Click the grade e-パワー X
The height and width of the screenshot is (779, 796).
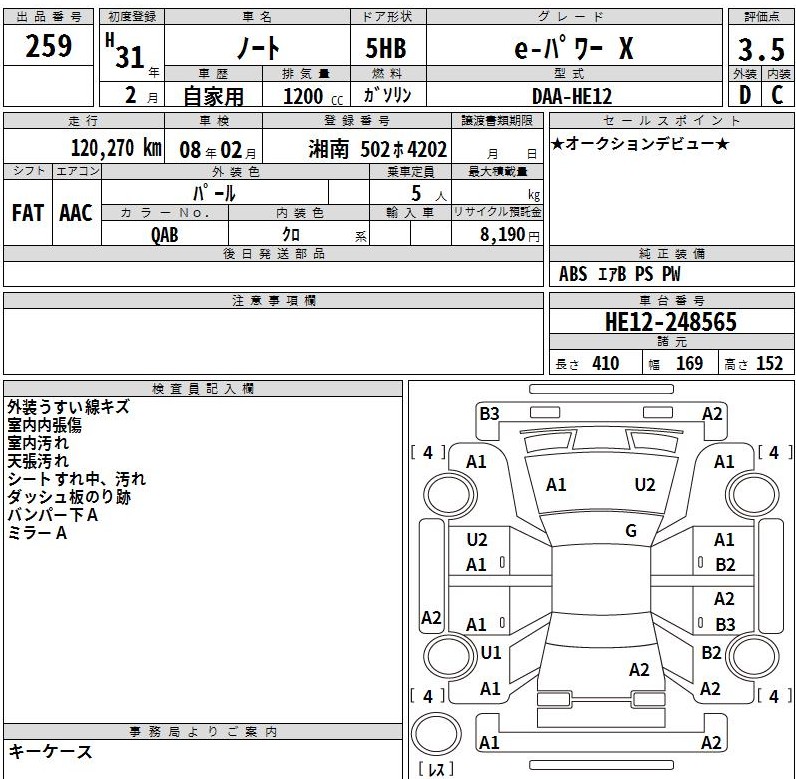tap(574, 48)
